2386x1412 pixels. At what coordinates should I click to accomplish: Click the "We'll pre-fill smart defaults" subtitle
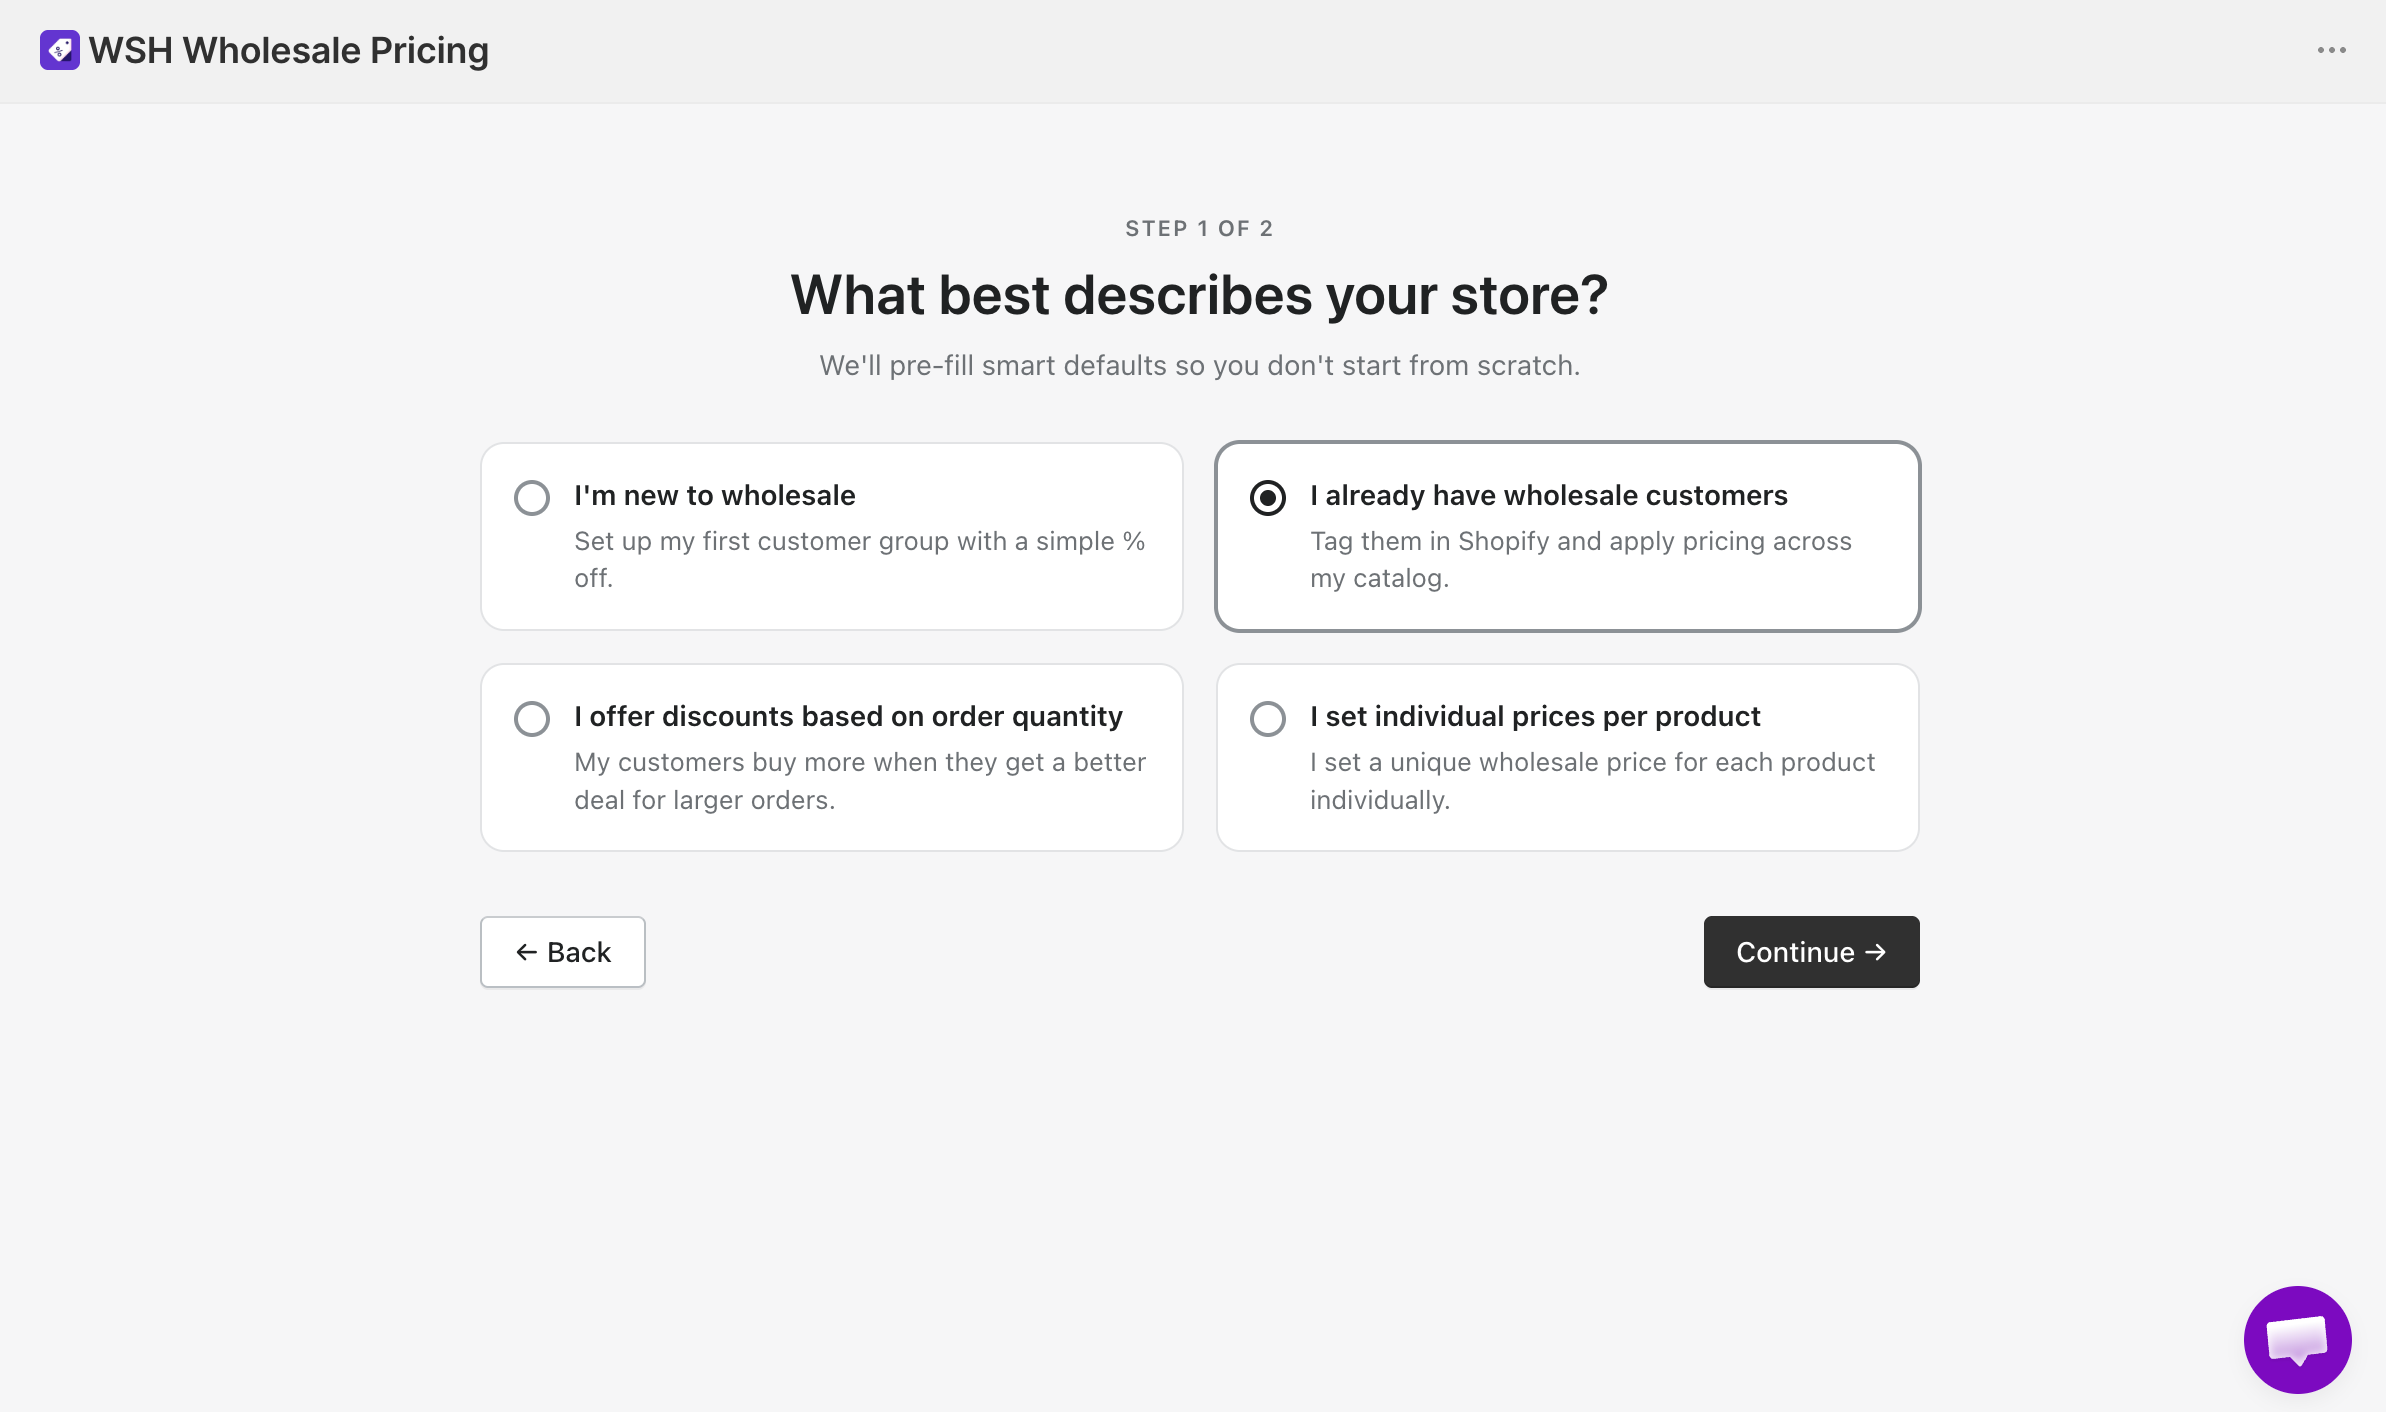(x=1199, y=365)
